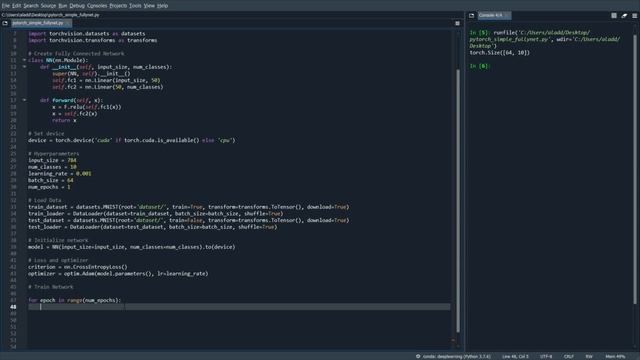The width and height of the screenshot is (640, 360).
Task: Click the editor browse tabs icon
Action: pos(5,23)
